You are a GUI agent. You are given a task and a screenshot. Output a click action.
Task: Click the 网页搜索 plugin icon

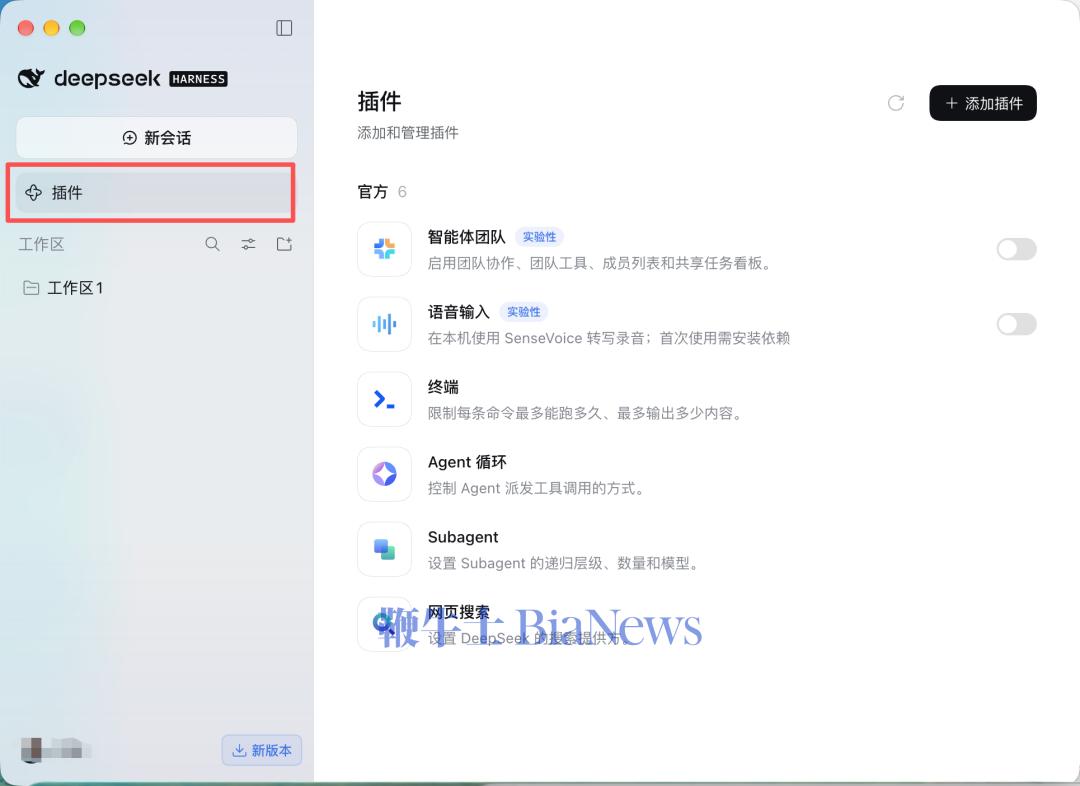click(384, 624)
